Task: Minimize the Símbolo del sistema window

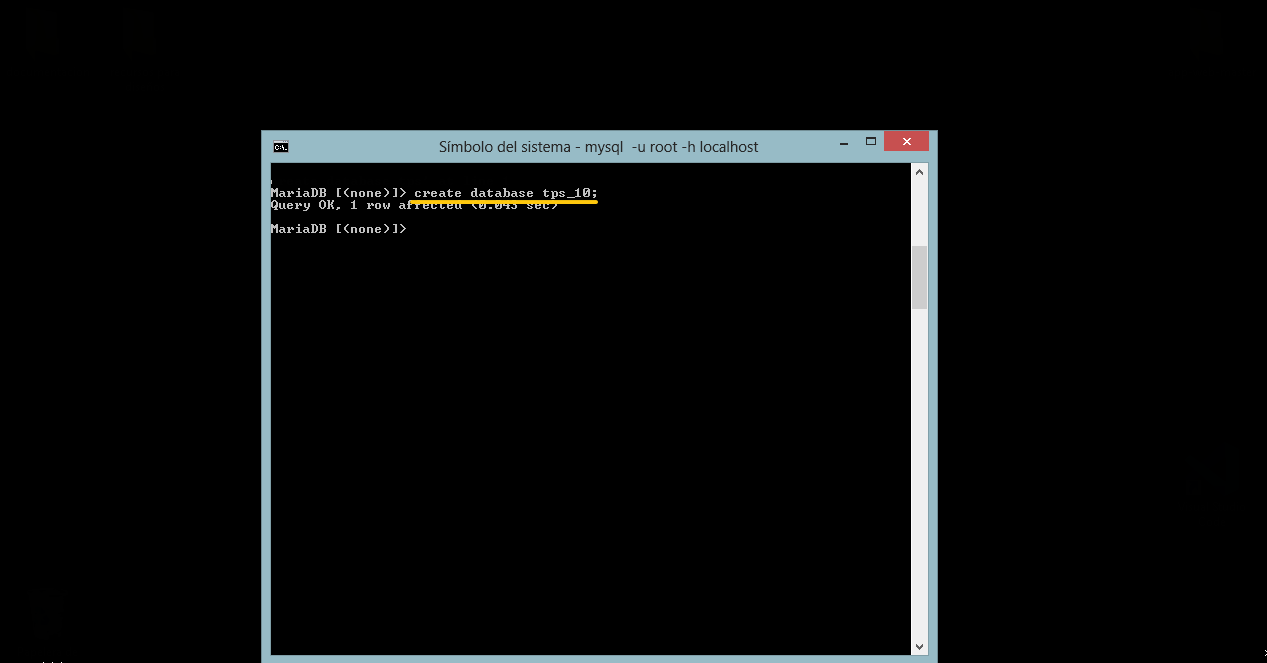Action: coord(843,141)
